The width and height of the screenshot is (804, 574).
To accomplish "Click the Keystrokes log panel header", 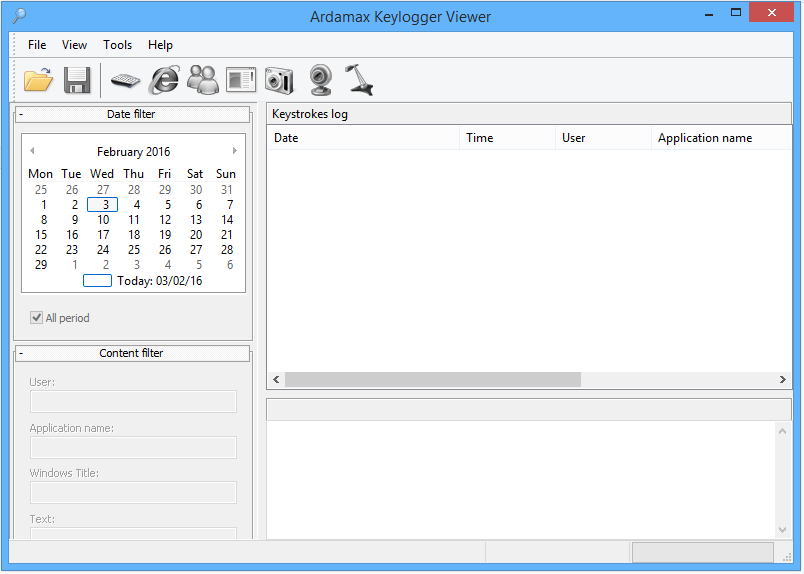I will point(529,114).
